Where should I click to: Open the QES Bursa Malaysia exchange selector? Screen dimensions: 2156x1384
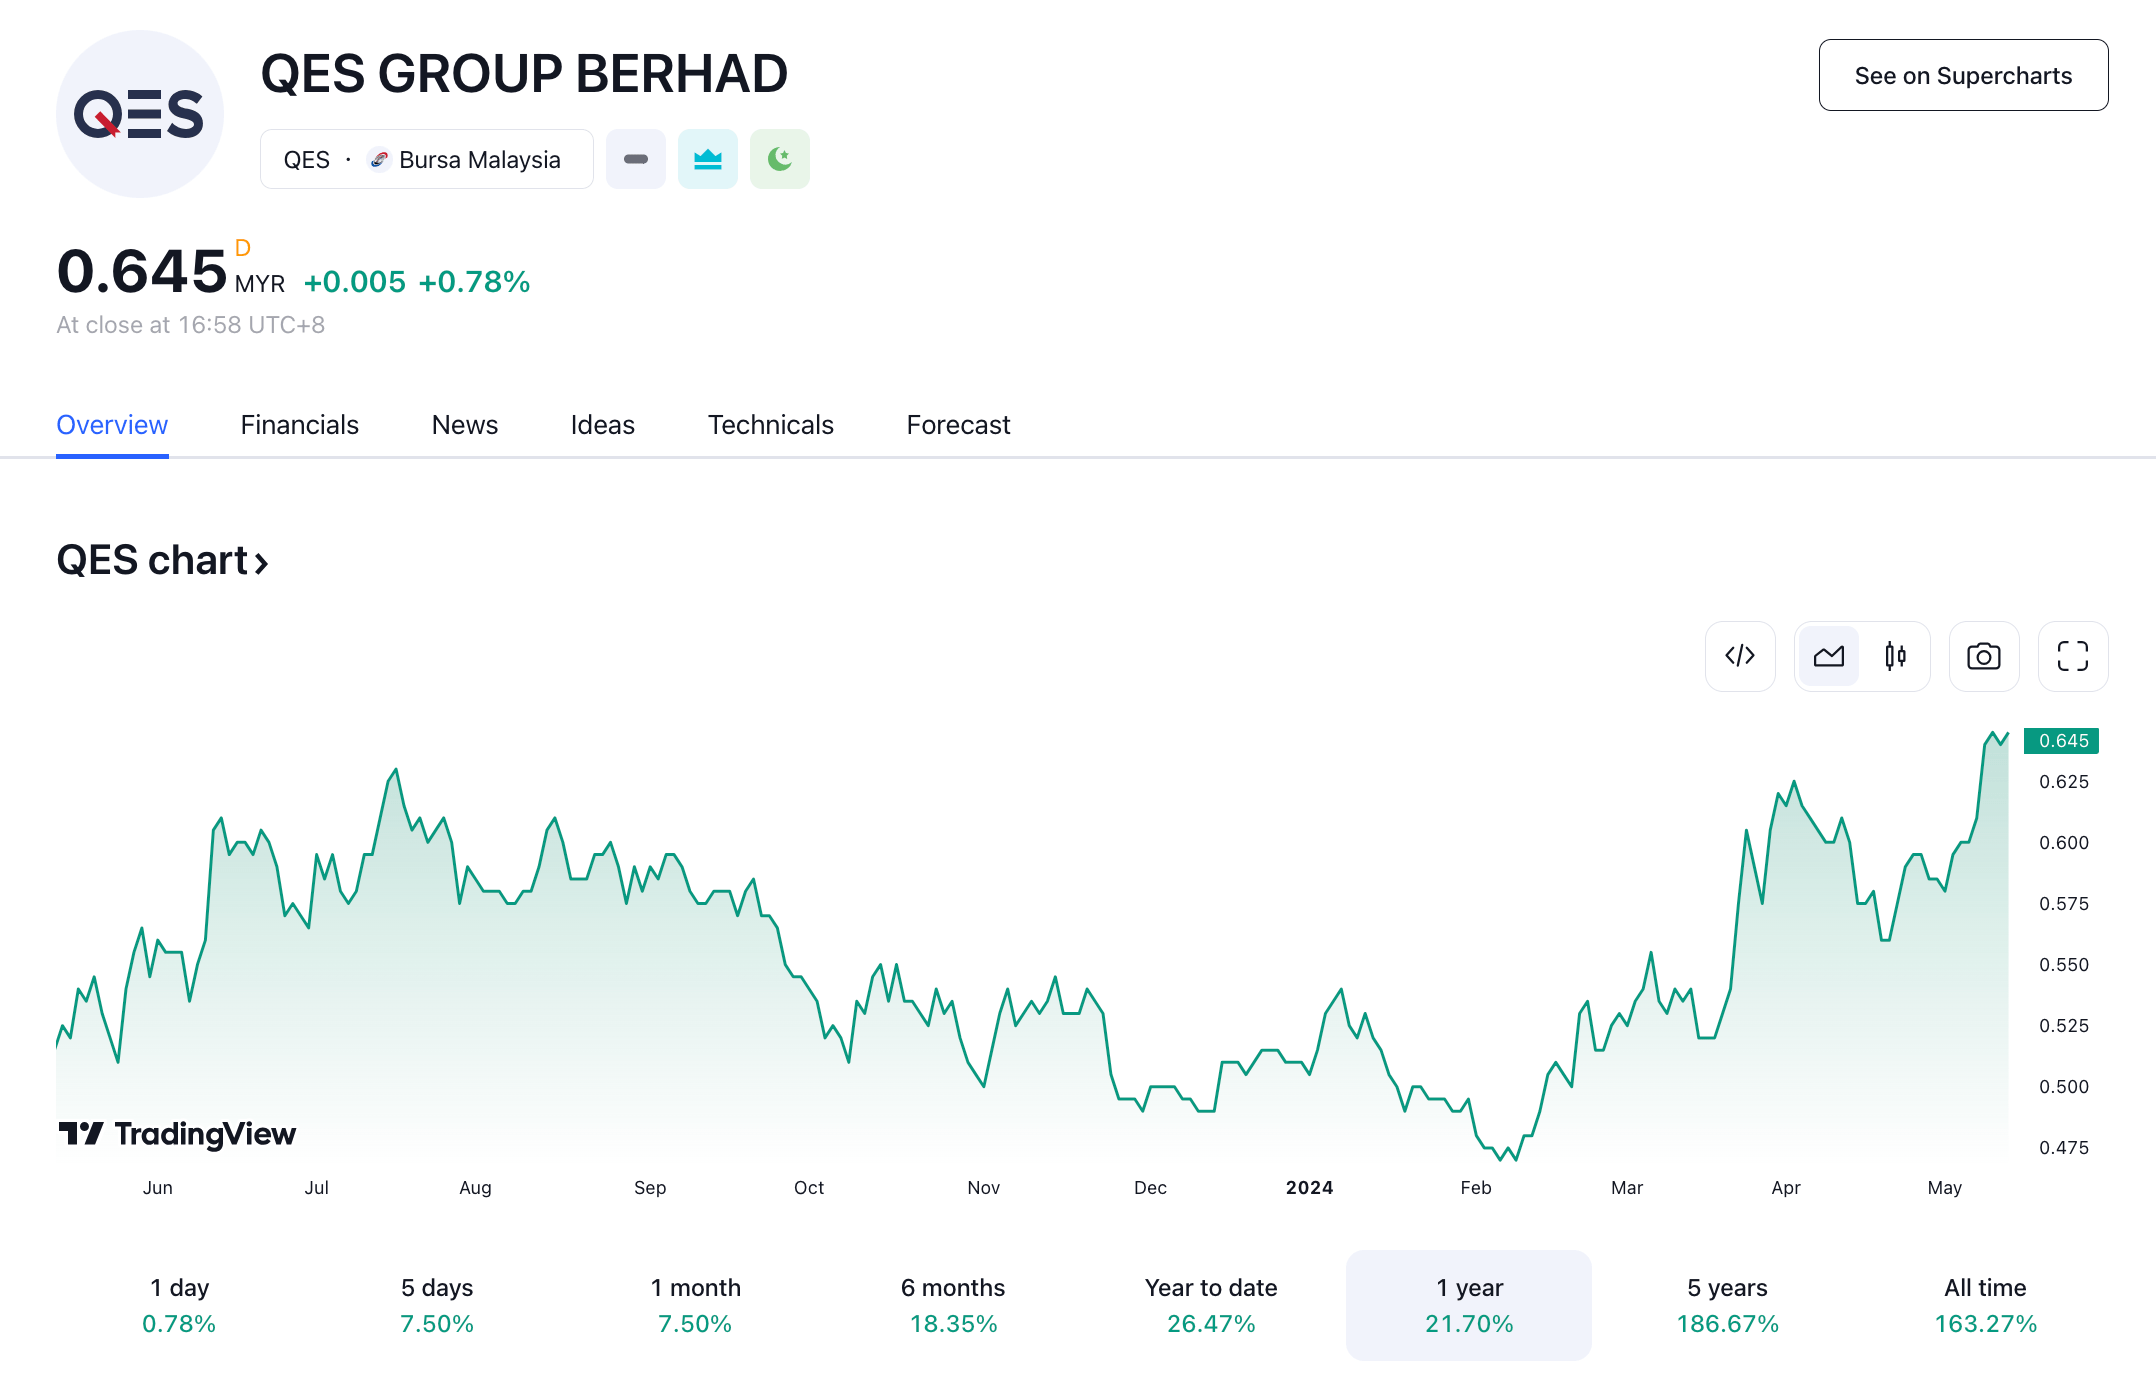426,159
